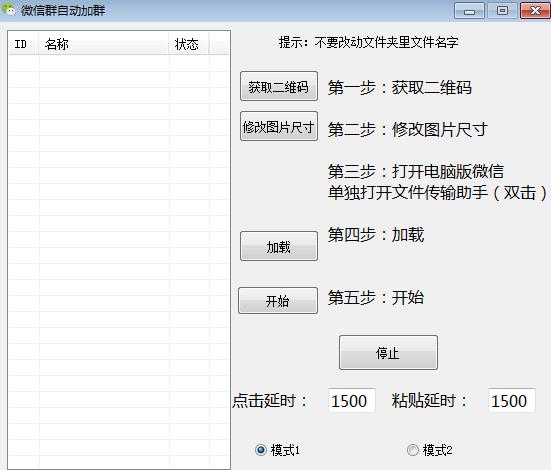Maximize the application window
This screenshot has height=470, width=551.
(502, 11)
